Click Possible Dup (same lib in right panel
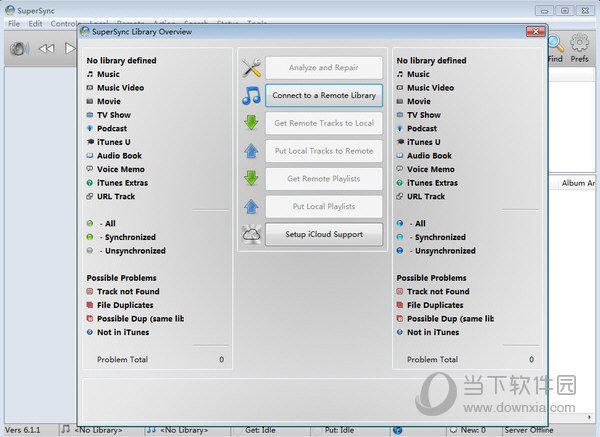 [x=450, y=319]
